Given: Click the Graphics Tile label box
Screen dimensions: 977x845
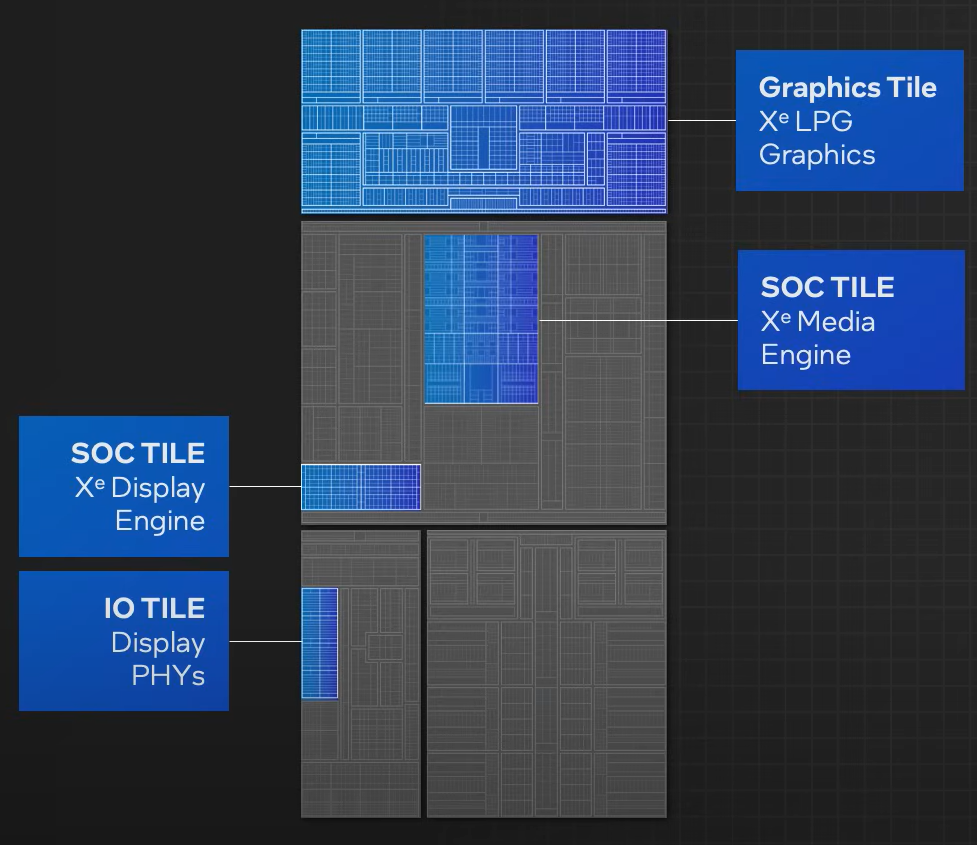Looking at the screenshot, I should (x=849, y=120).
